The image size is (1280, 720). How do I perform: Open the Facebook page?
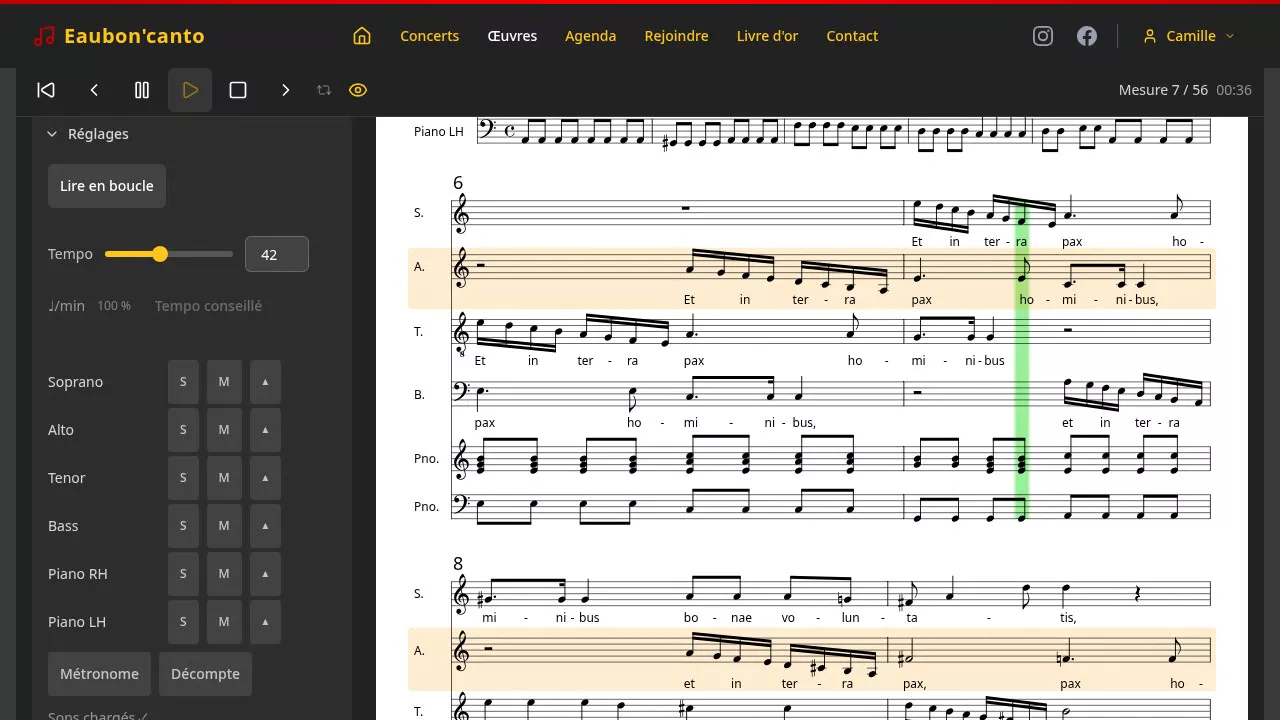pos(1087,36)
